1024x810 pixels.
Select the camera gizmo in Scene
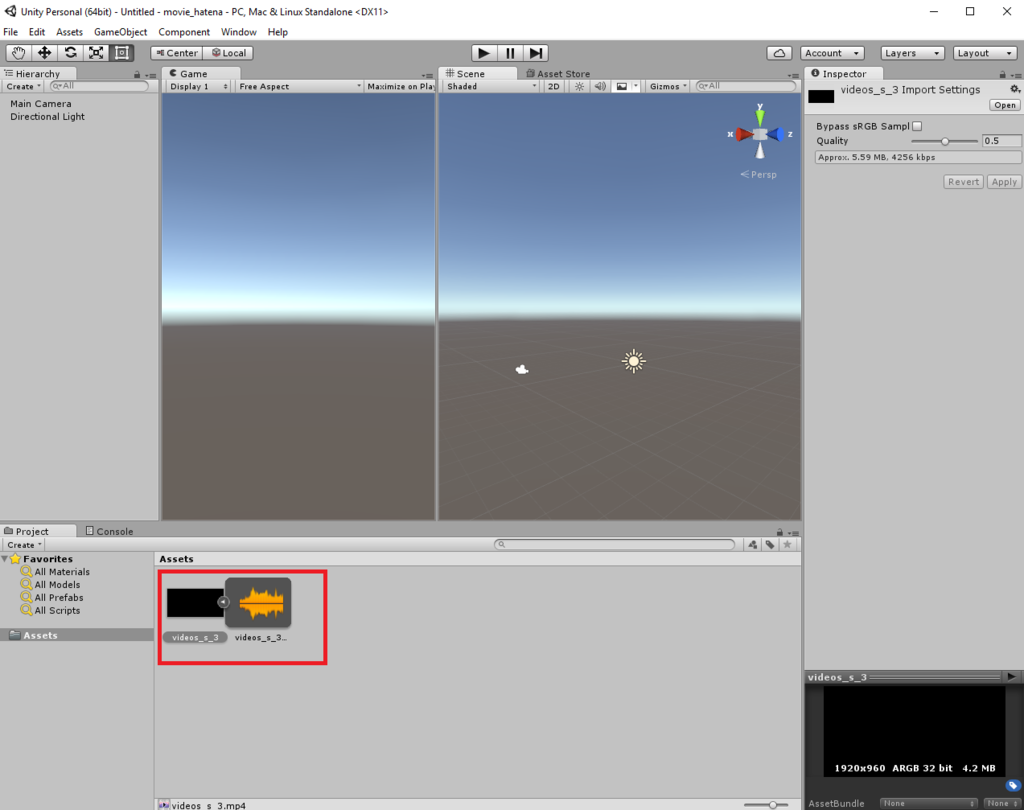tap(522, 370)
